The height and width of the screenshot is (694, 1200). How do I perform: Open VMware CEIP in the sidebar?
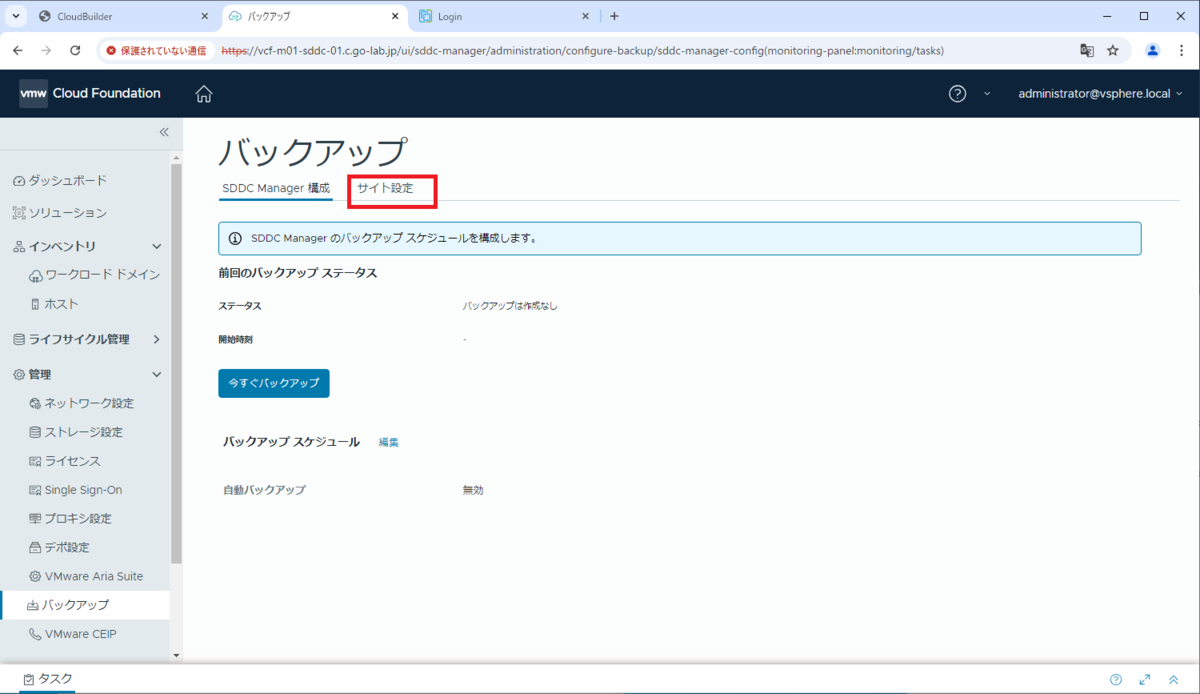tap(74, 634)
